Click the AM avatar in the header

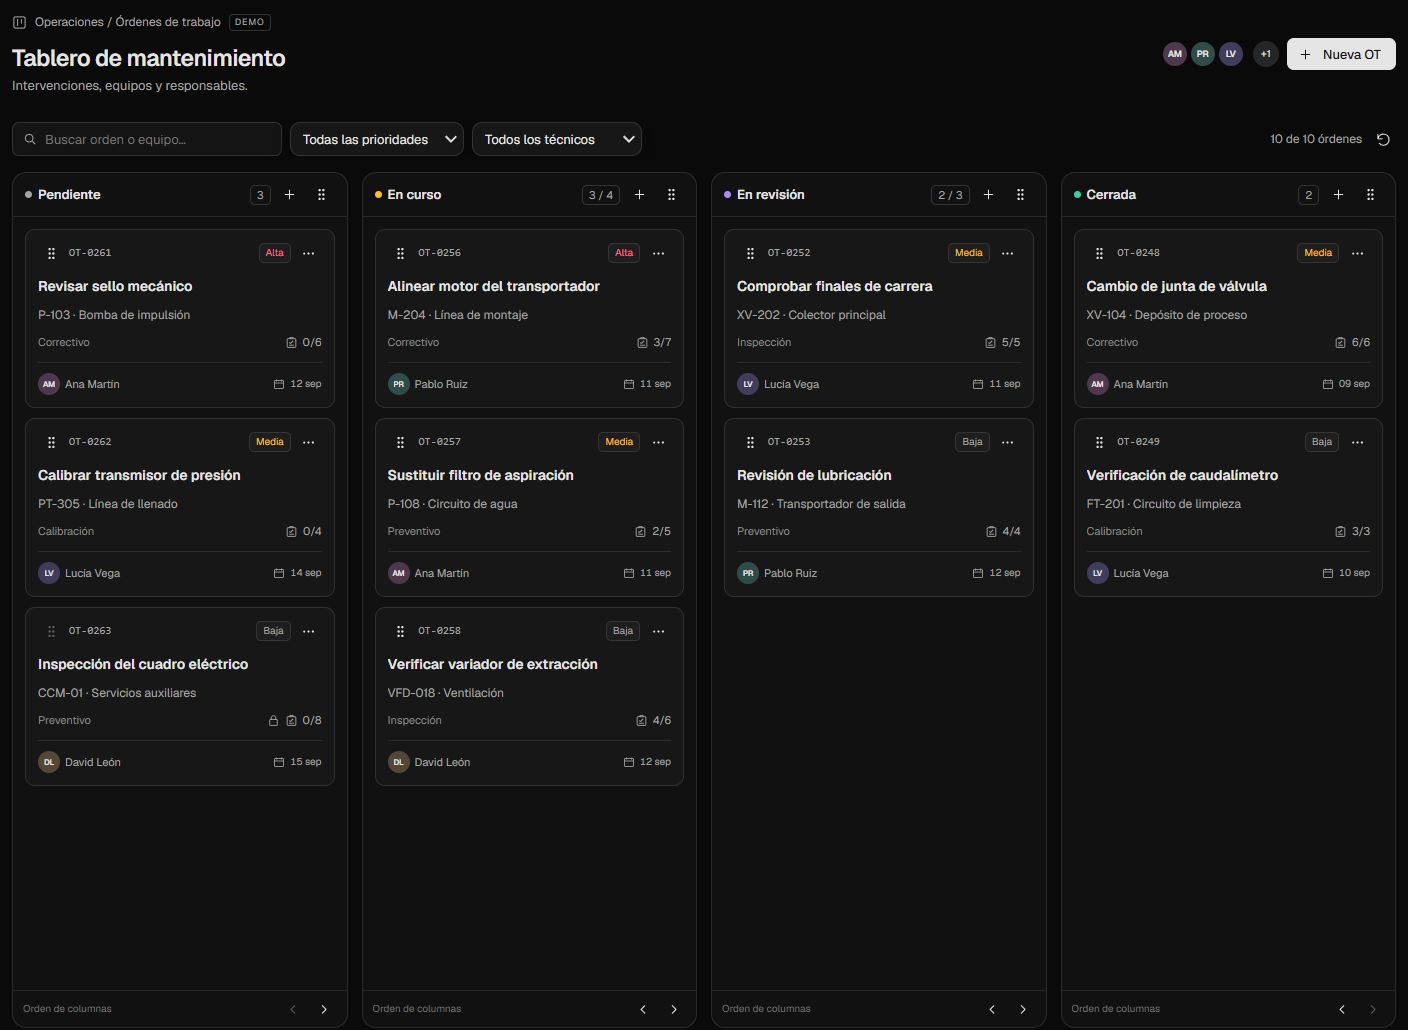click(1175, 54)
